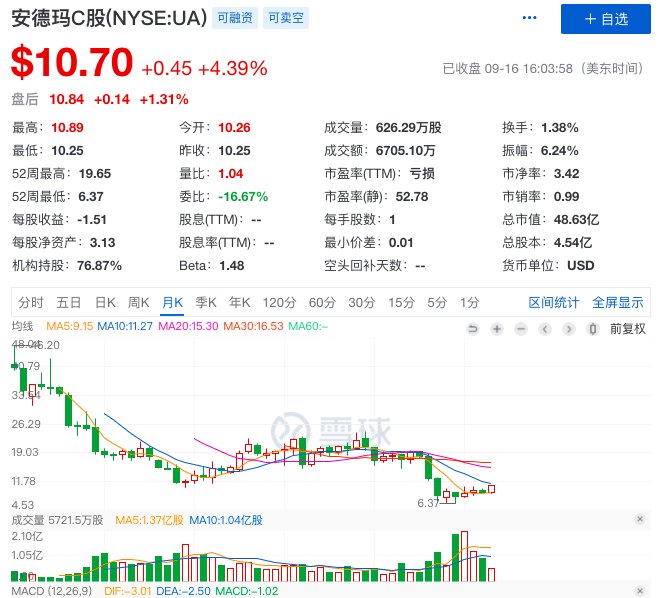This screenshot has height=598, width=672.
Task: Switch to the 5分 chart tab
Action: (437, 303)
